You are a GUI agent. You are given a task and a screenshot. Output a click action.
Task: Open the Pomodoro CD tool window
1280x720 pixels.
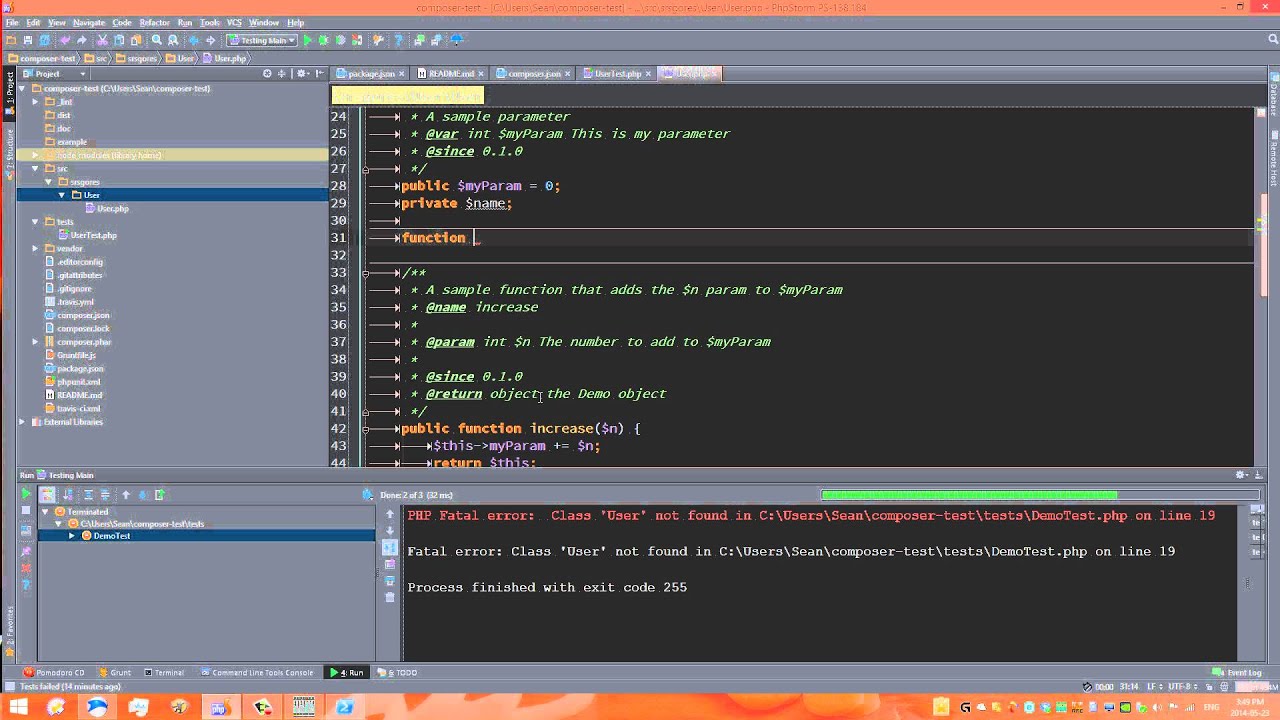click(55, 673)
